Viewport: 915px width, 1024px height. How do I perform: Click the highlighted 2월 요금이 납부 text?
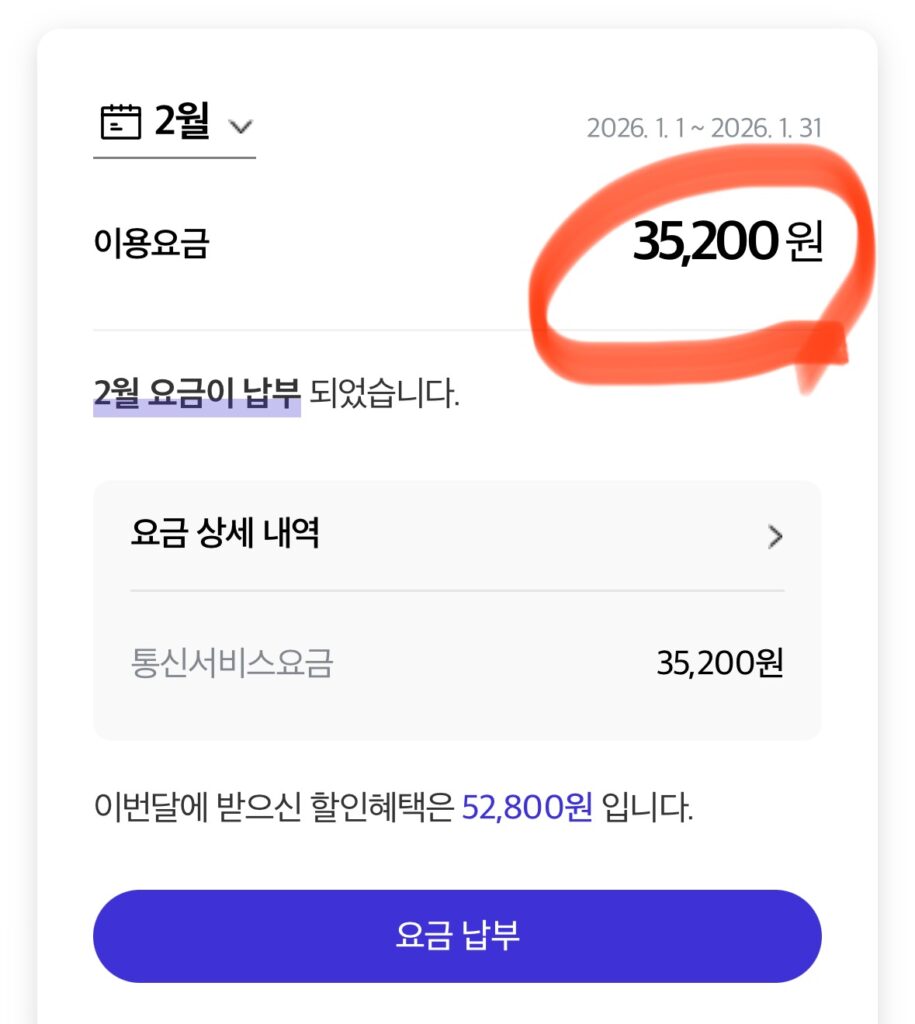coord(197,393)
